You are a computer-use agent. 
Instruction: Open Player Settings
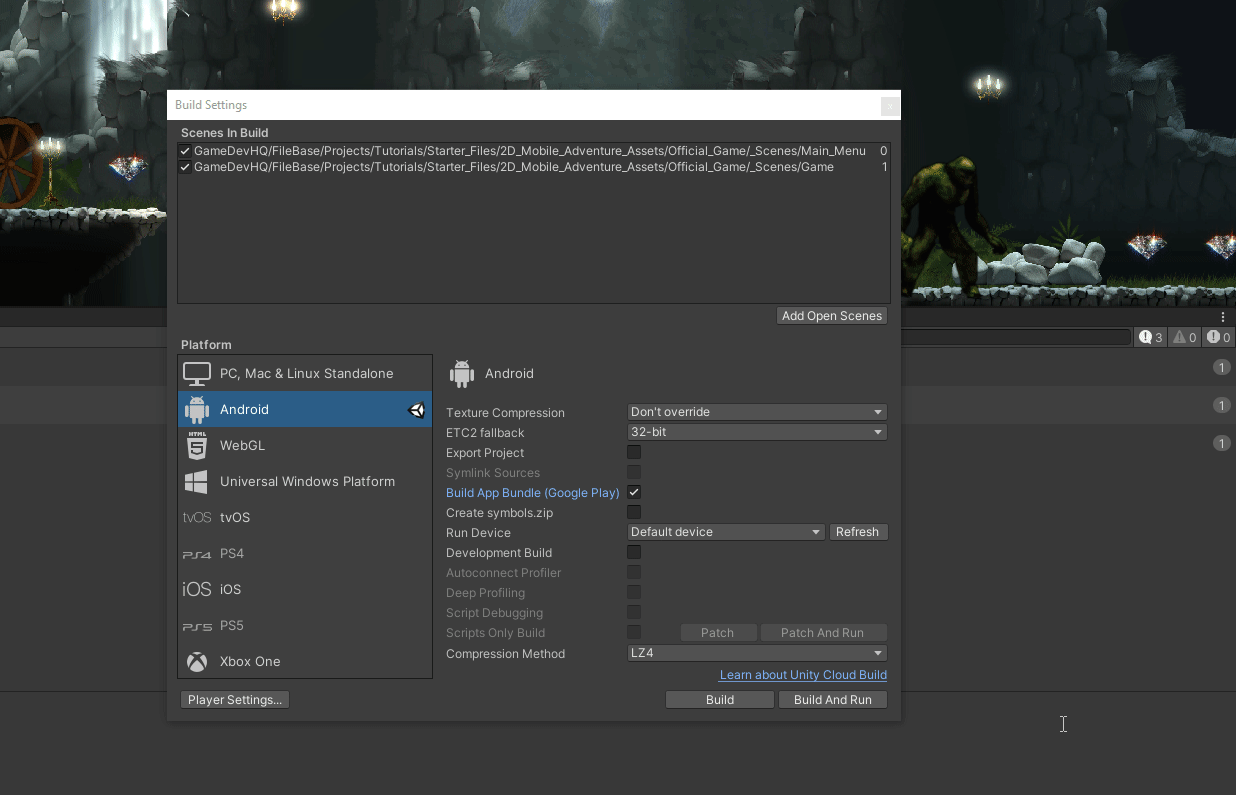[235, 700]
